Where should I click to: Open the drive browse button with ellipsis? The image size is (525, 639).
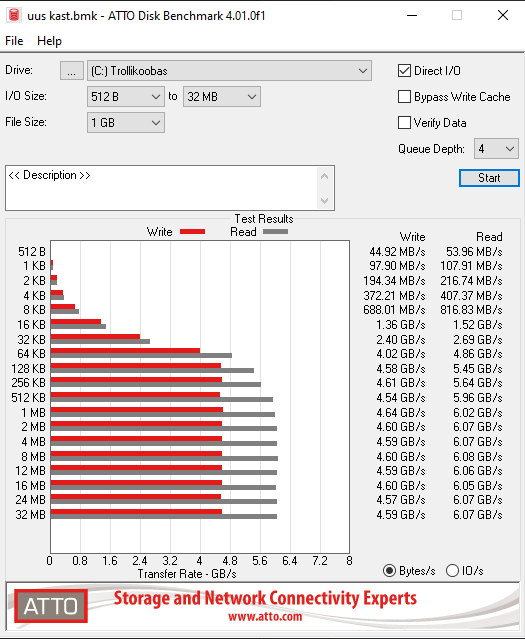[72, 71]
